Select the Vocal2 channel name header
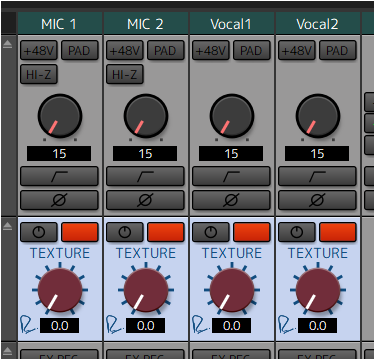The width and height of the screenshot is (375, 360). click(318, 24)
